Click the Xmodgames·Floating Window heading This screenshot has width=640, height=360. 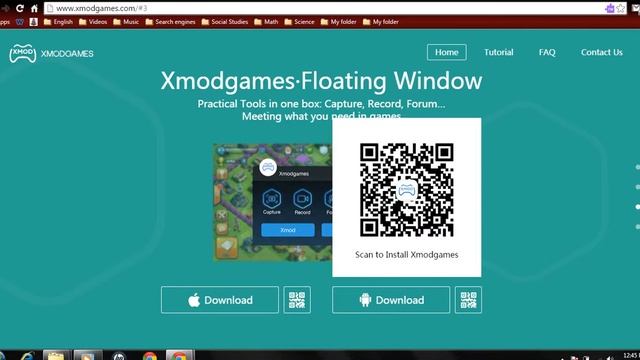point(321,81)
